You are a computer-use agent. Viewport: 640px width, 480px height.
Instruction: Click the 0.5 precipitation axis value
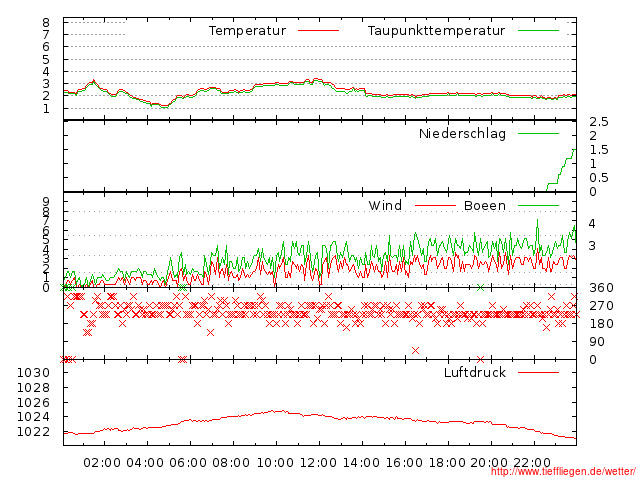tap(599, 178)
